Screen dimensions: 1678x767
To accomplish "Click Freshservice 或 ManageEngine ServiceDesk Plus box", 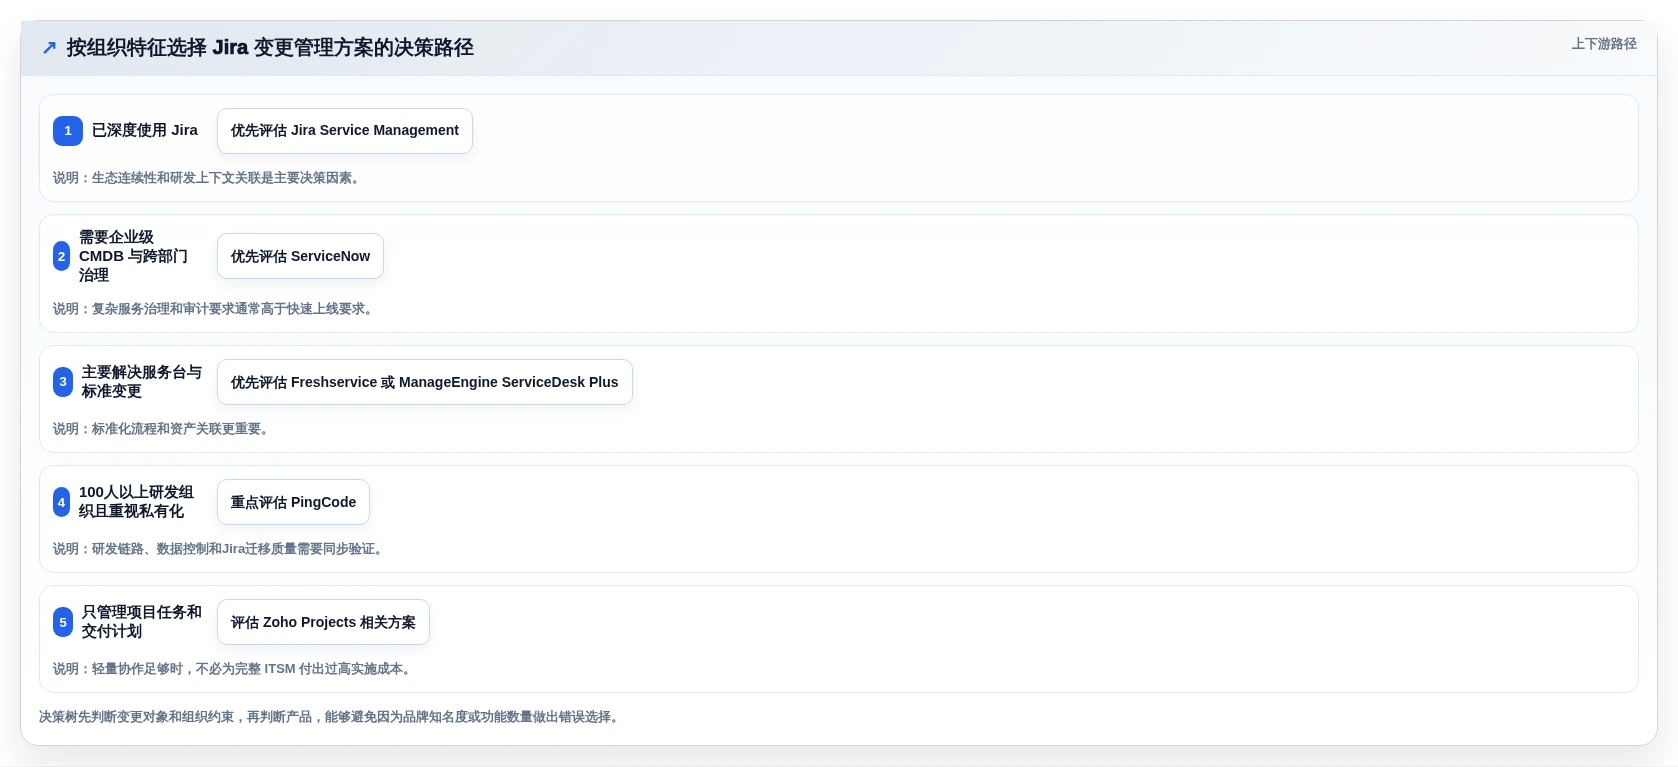I will [x=425, y=382].
